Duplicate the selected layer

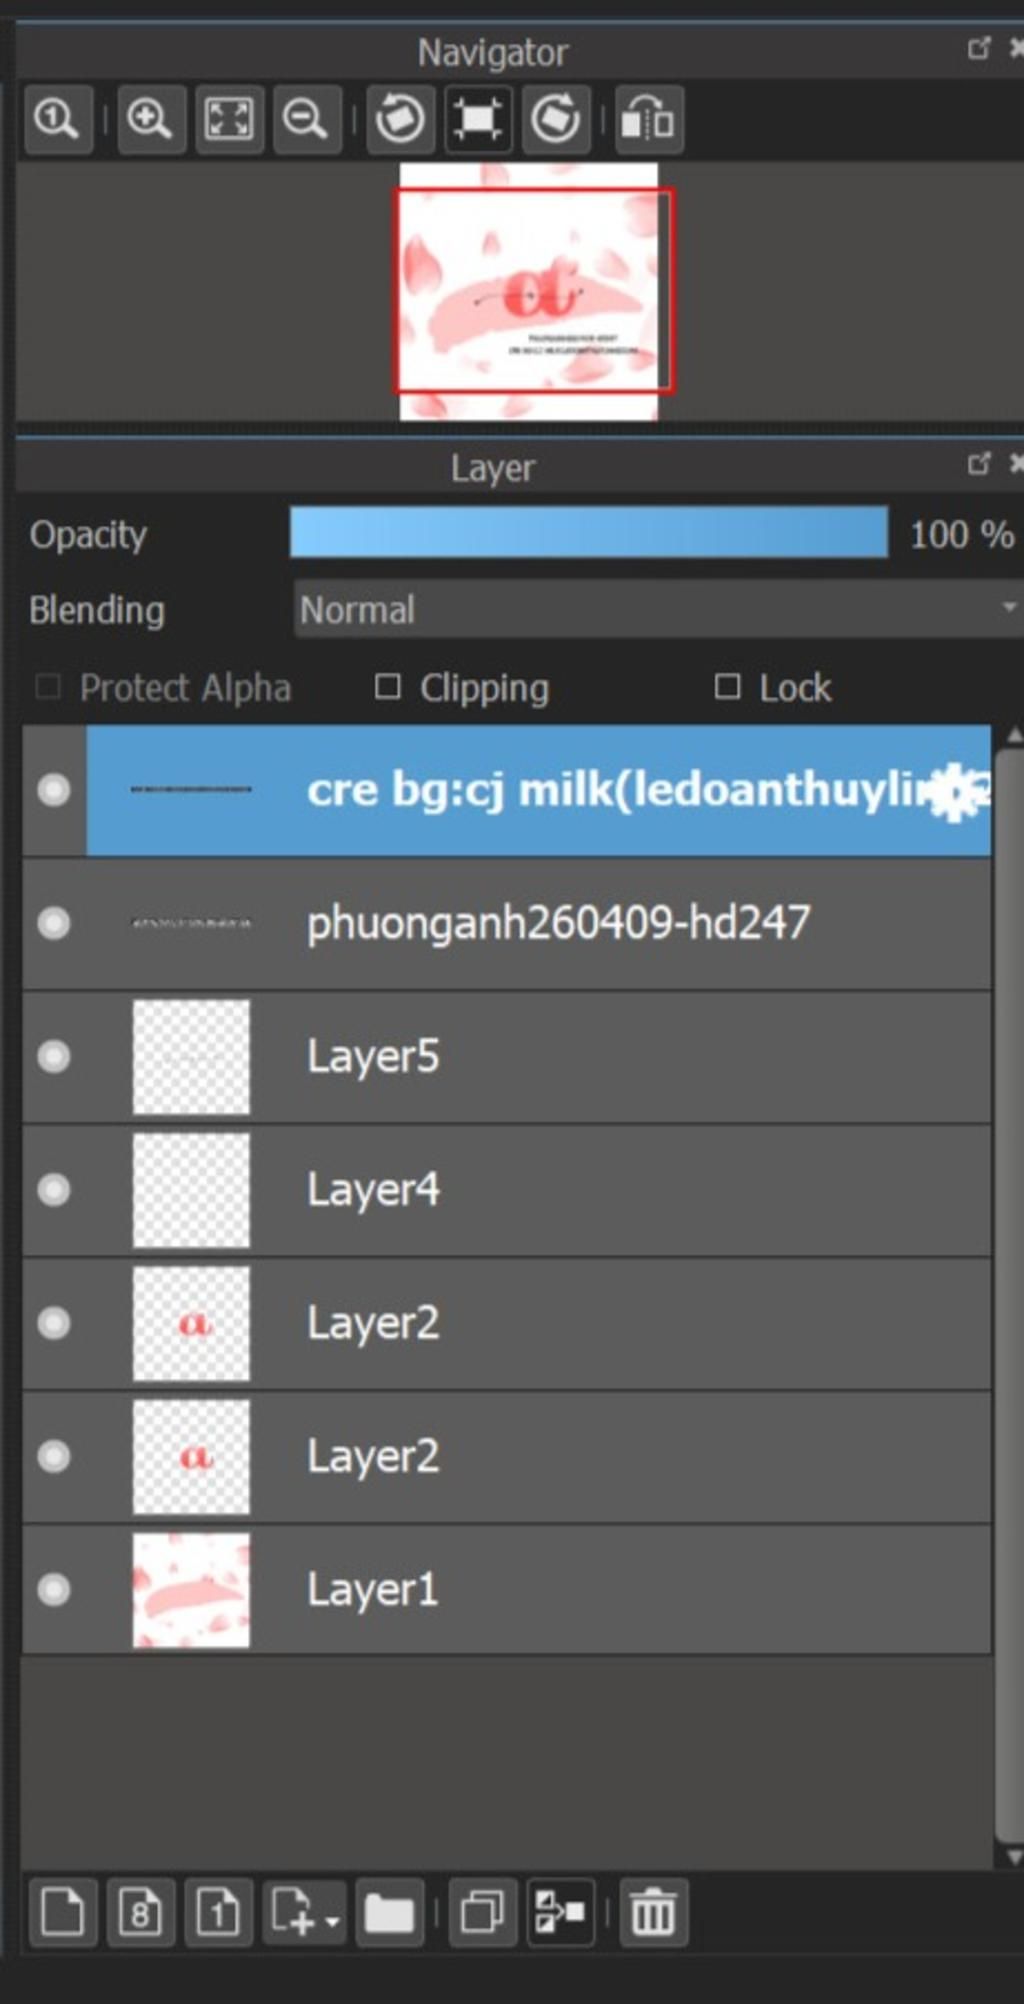point(483,1912)
